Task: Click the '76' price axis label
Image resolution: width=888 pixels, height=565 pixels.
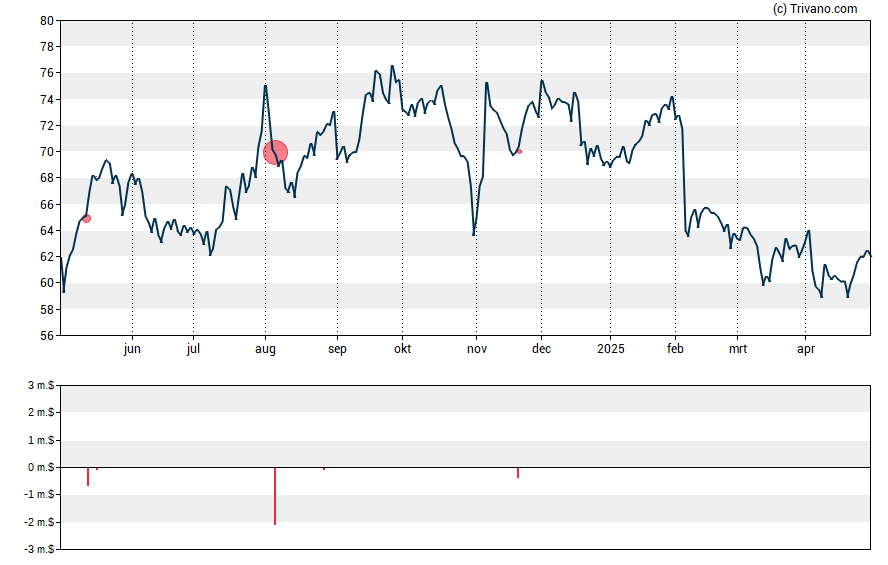Action: [x=47, y=73]
